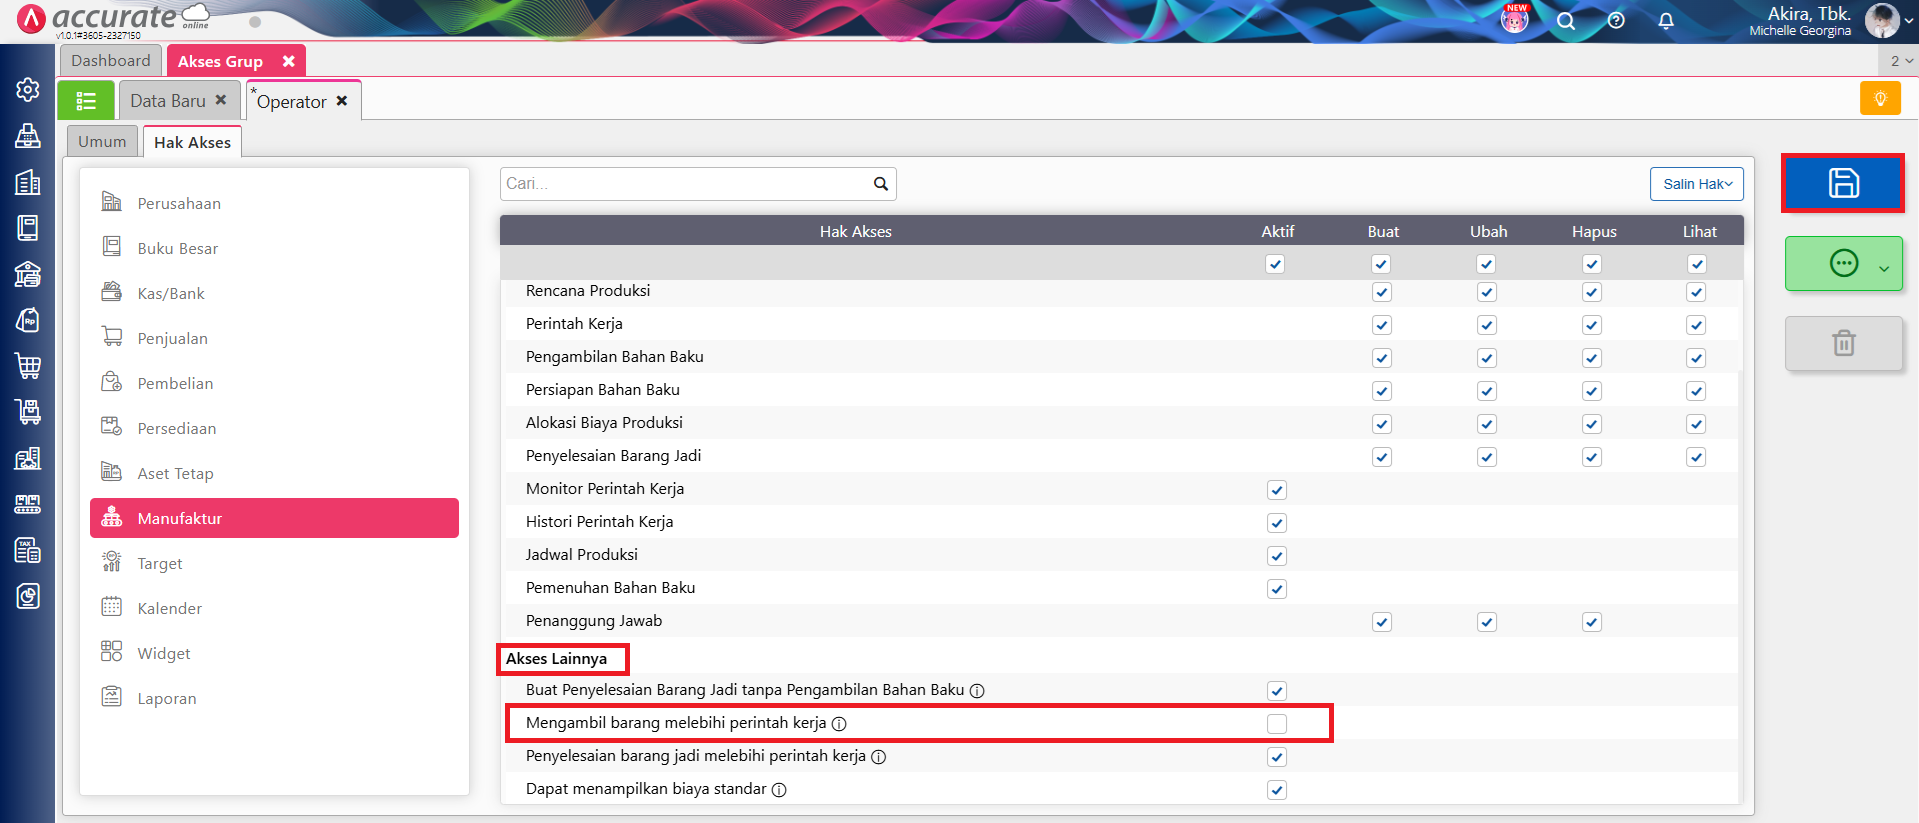Open the Salin Hak dropdown
The image size is (1919, 823).
click(x=1696, y=184)
